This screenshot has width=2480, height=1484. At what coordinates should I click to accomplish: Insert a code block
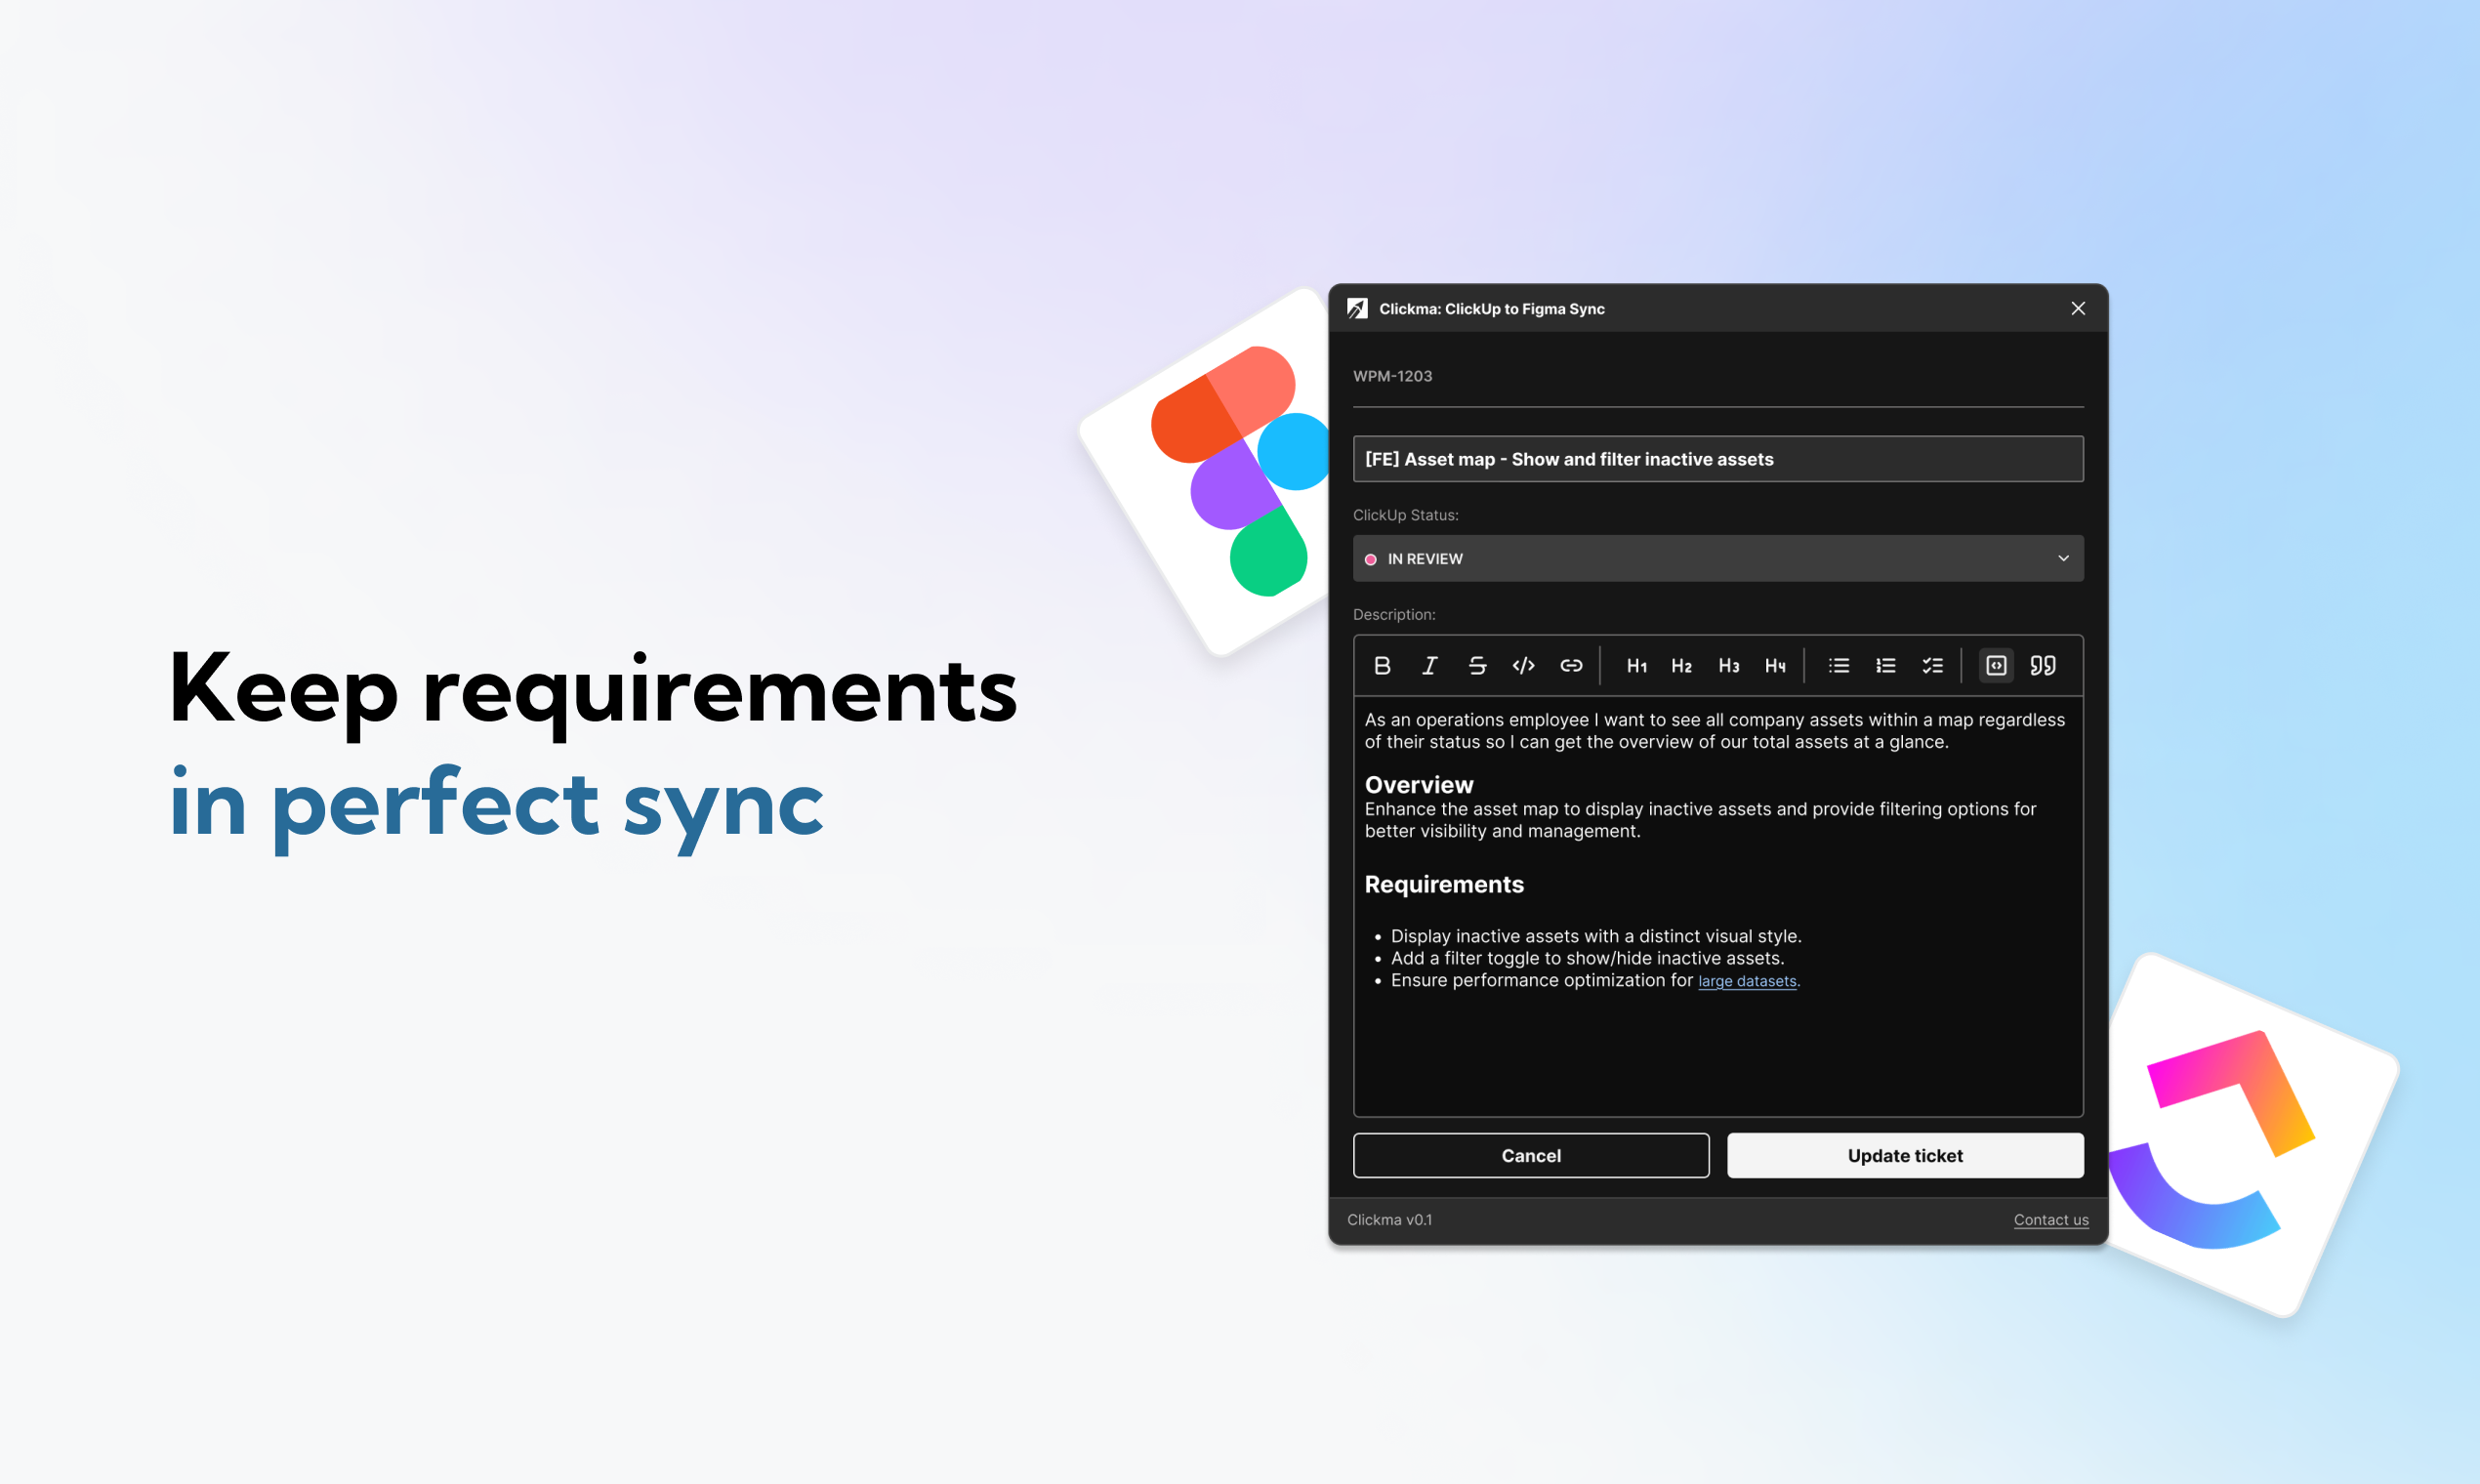(x=1996, y=666)
